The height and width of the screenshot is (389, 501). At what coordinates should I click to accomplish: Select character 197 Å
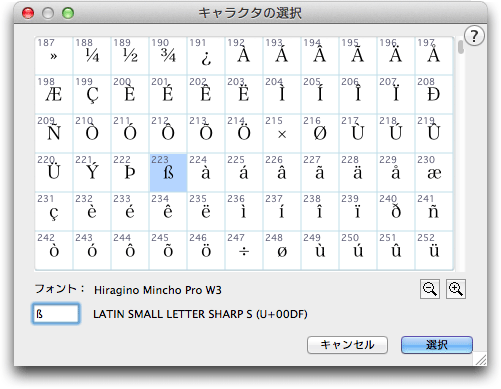point(434,56)
